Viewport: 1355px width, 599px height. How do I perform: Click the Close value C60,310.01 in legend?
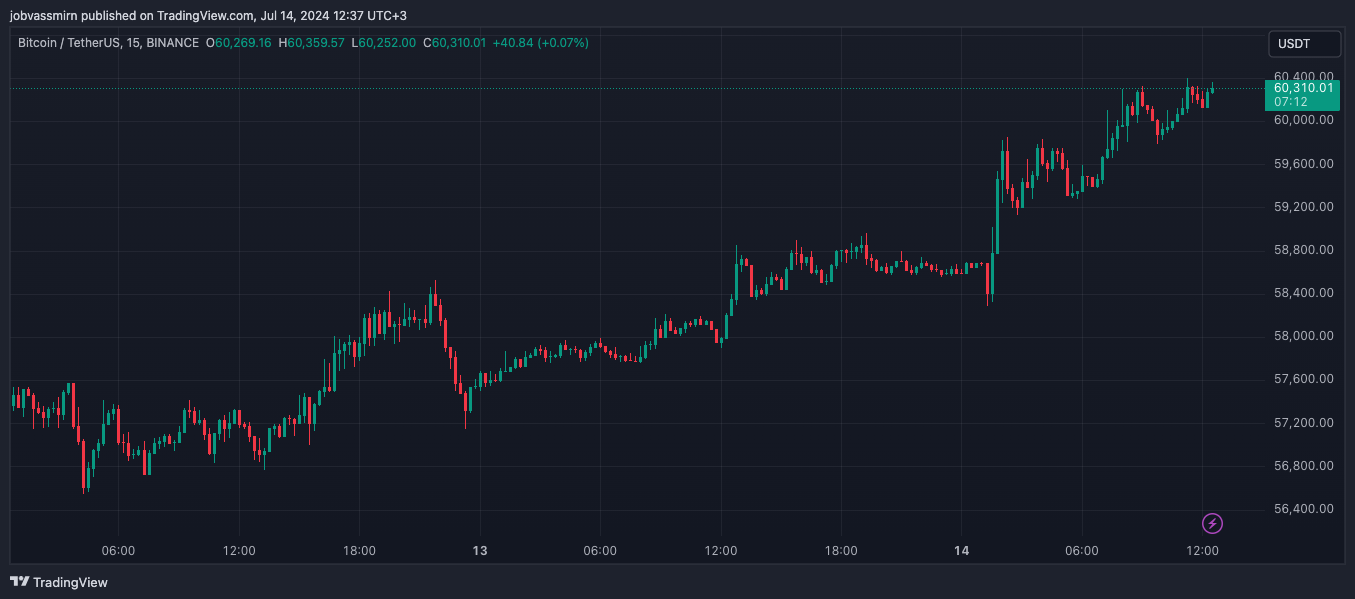point(455,43)
